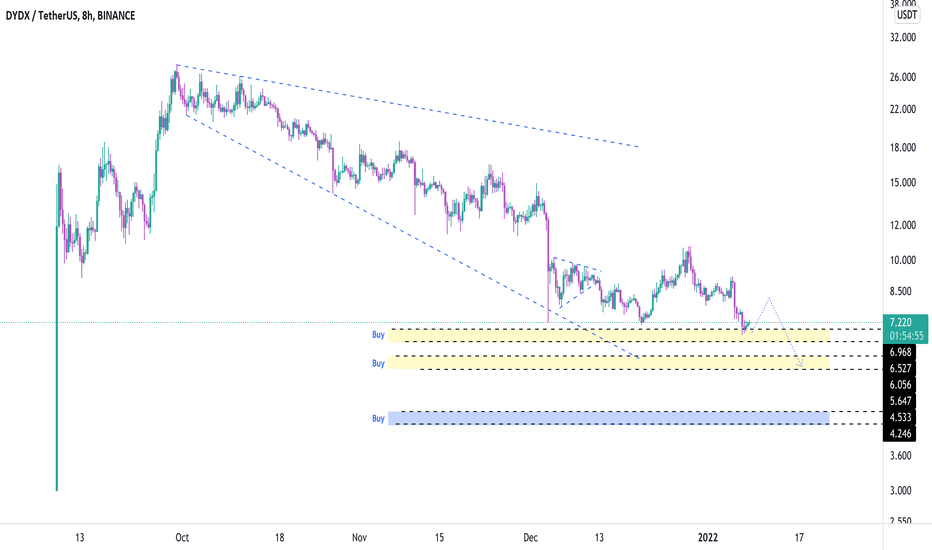The height and width of the screenshot is (550, 932).
Task: Click the 10.000 mark on price axis
Action: (x=902, y=260)
